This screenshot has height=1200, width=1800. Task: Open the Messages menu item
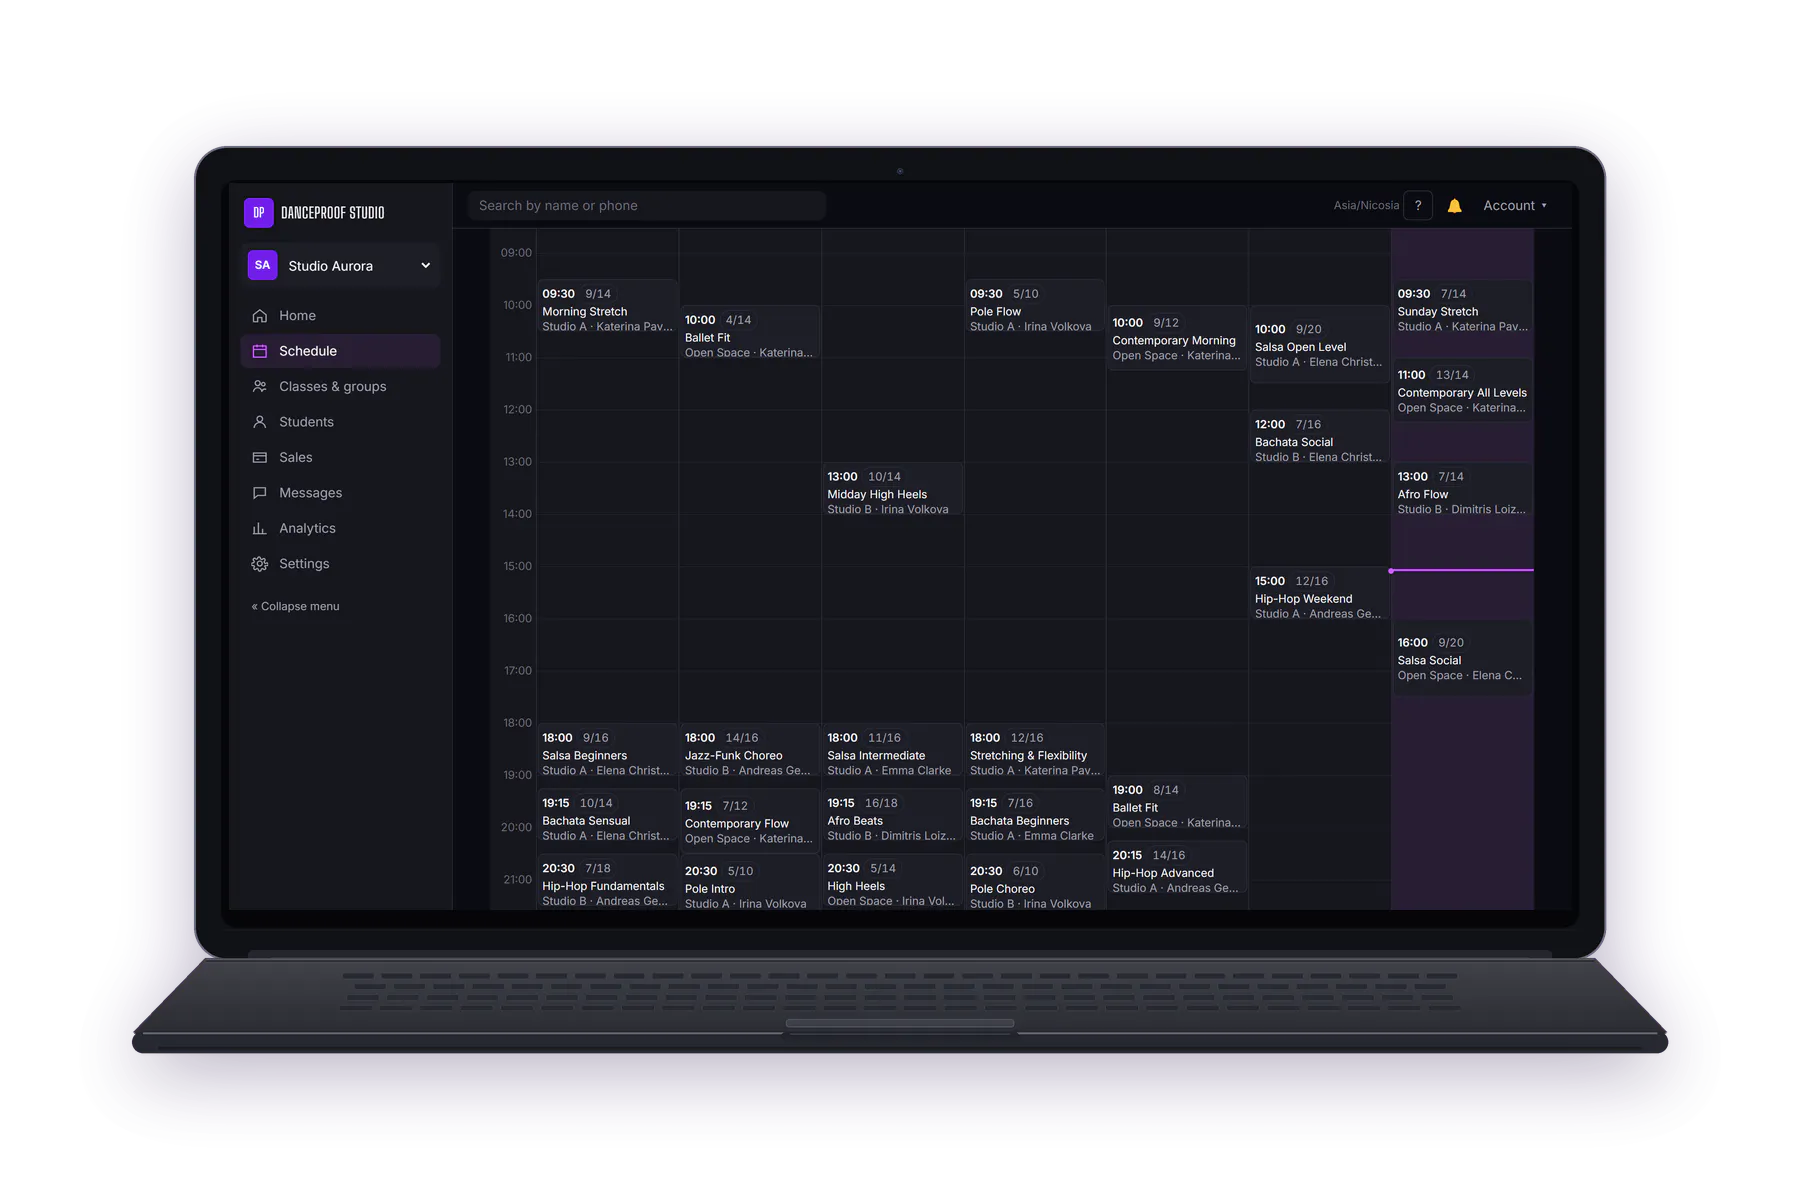pyautogui.click(x=340, y=493)
